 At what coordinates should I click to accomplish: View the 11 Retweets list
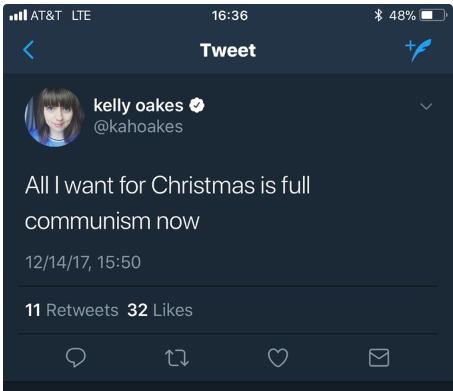point(72,310)
